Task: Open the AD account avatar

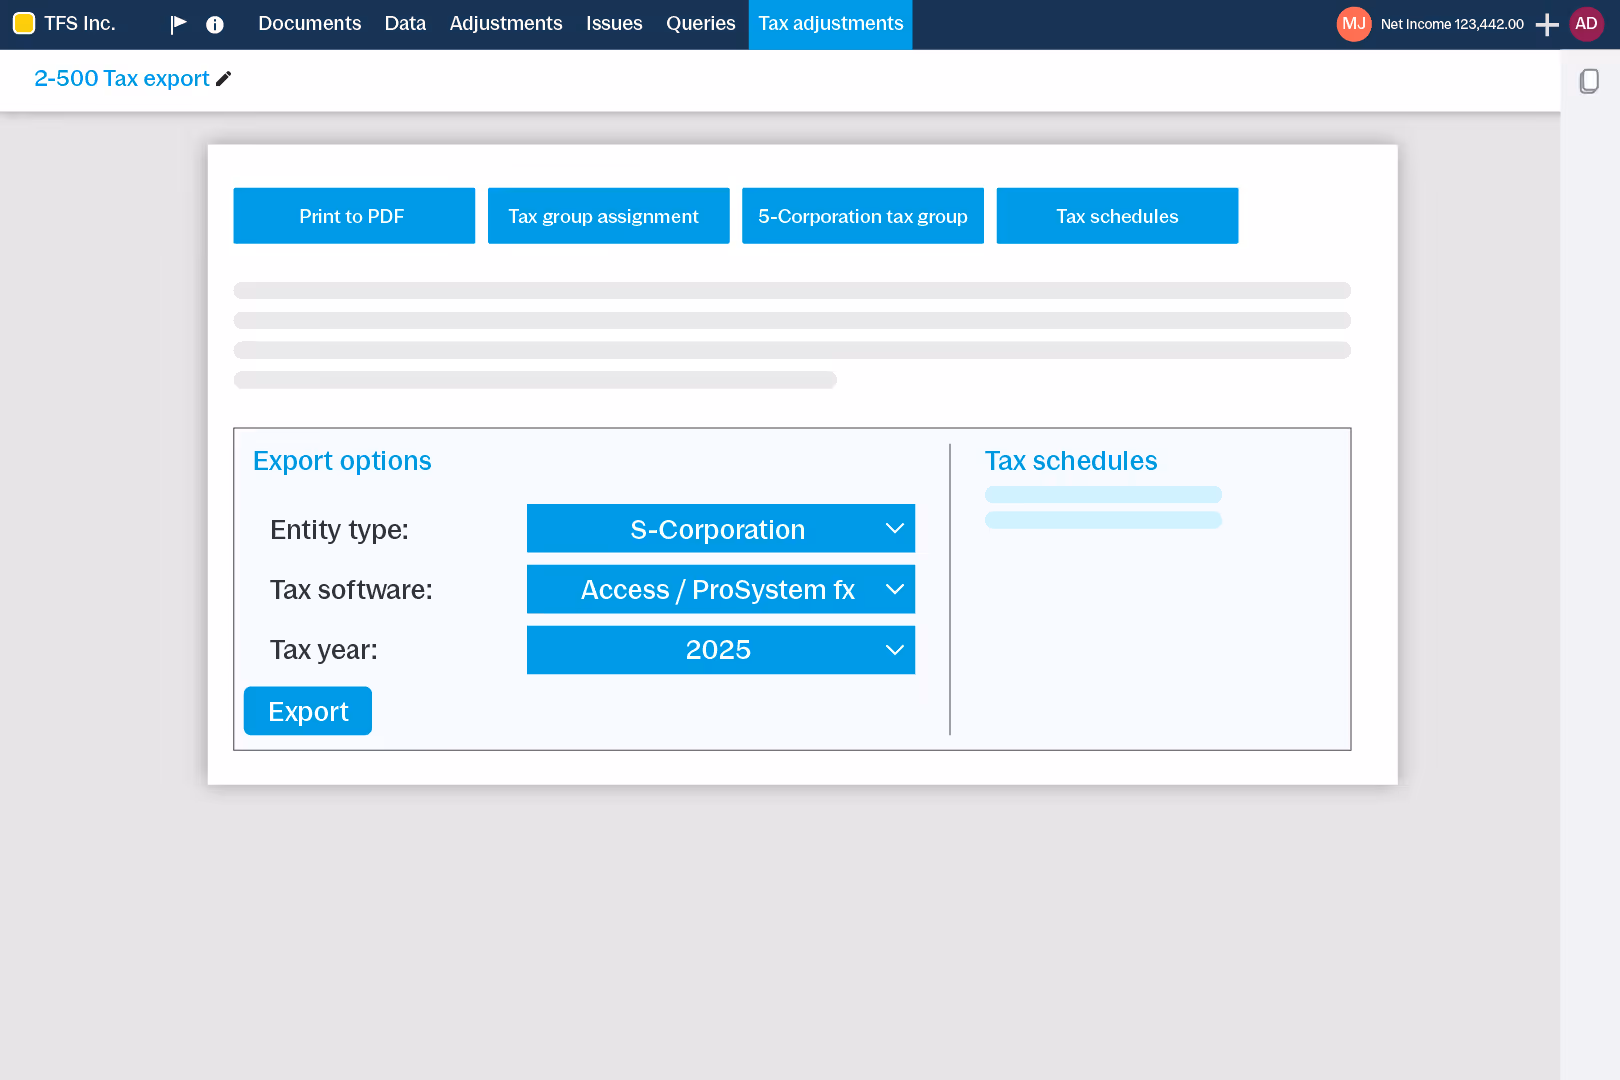Action: [1586, 22]
